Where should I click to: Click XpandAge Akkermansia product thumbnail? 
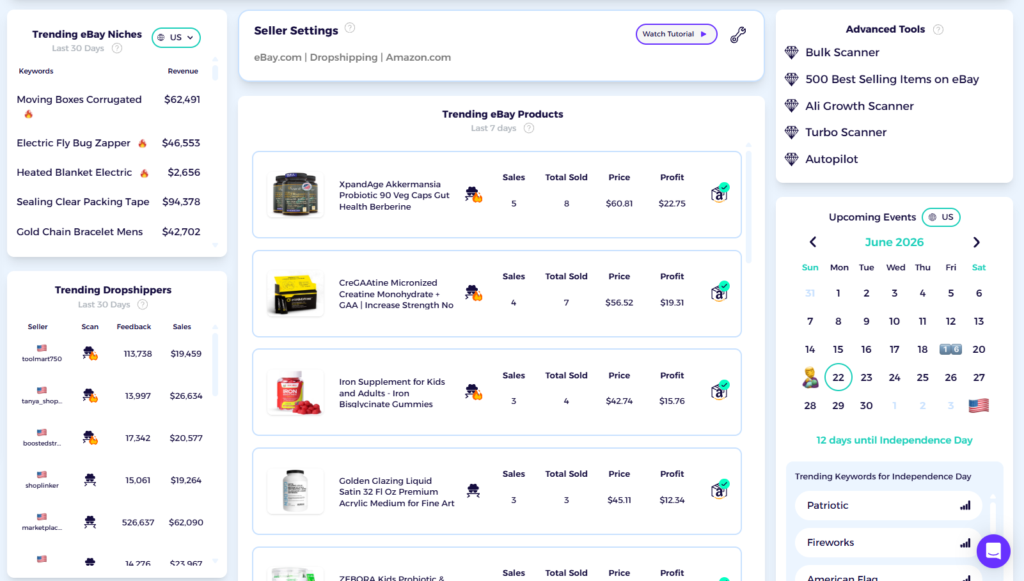click(x=295, y=195)
